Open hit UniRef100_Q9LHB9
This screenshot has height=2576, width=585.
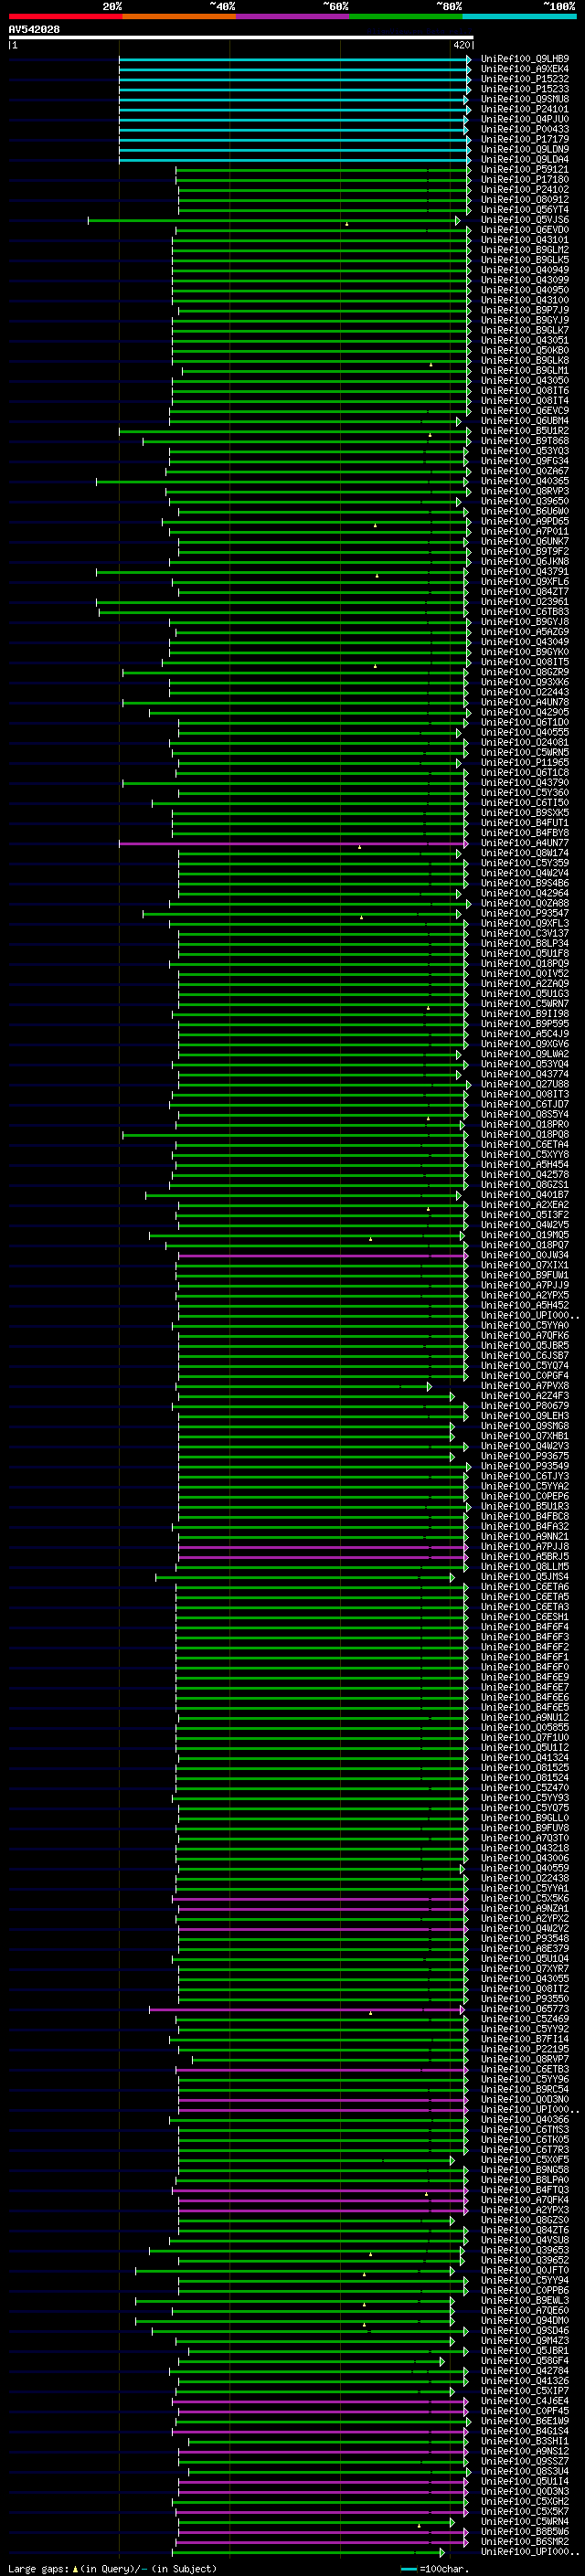click(x=525, y=59)
